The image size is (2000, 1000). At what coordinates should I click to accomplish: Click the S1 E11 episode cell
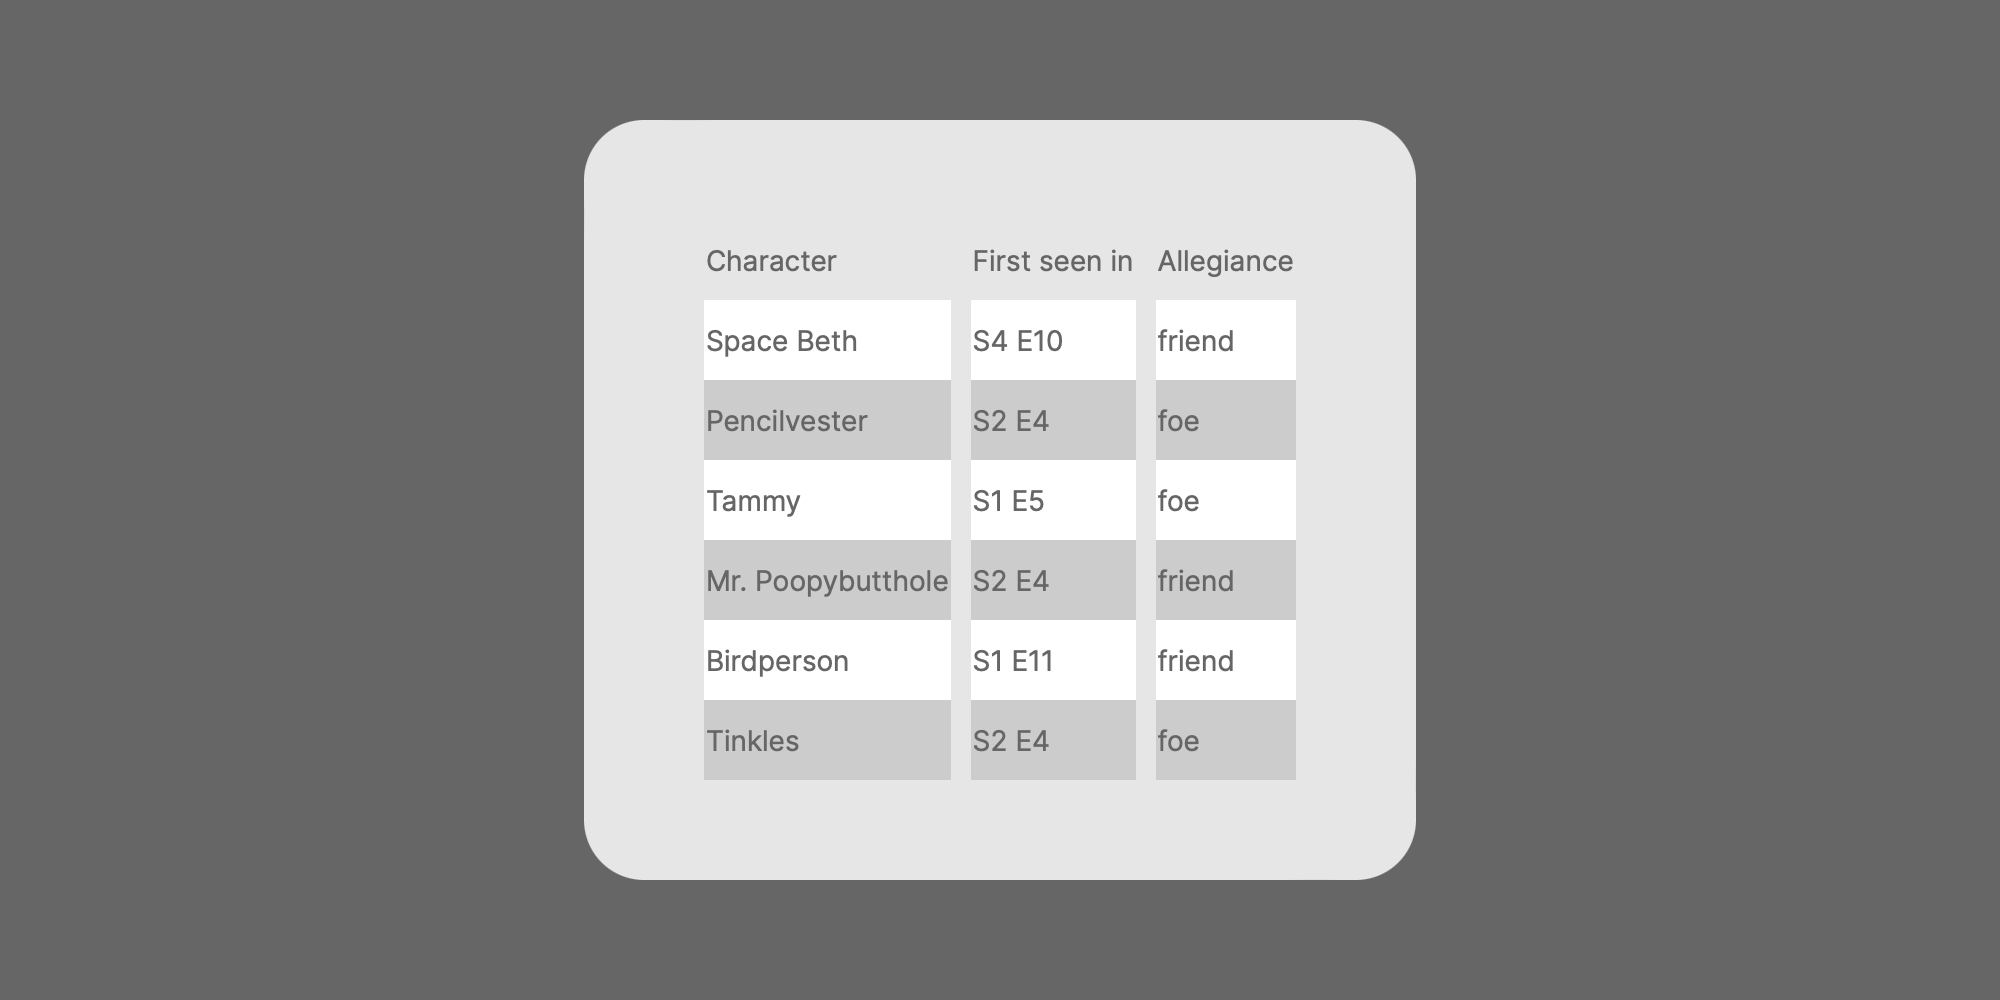coord(1053,660)
